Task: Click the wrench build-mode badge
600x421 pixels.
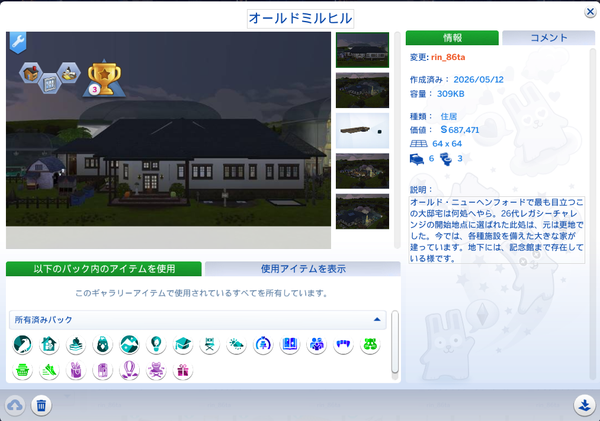Action: (18, 42)
